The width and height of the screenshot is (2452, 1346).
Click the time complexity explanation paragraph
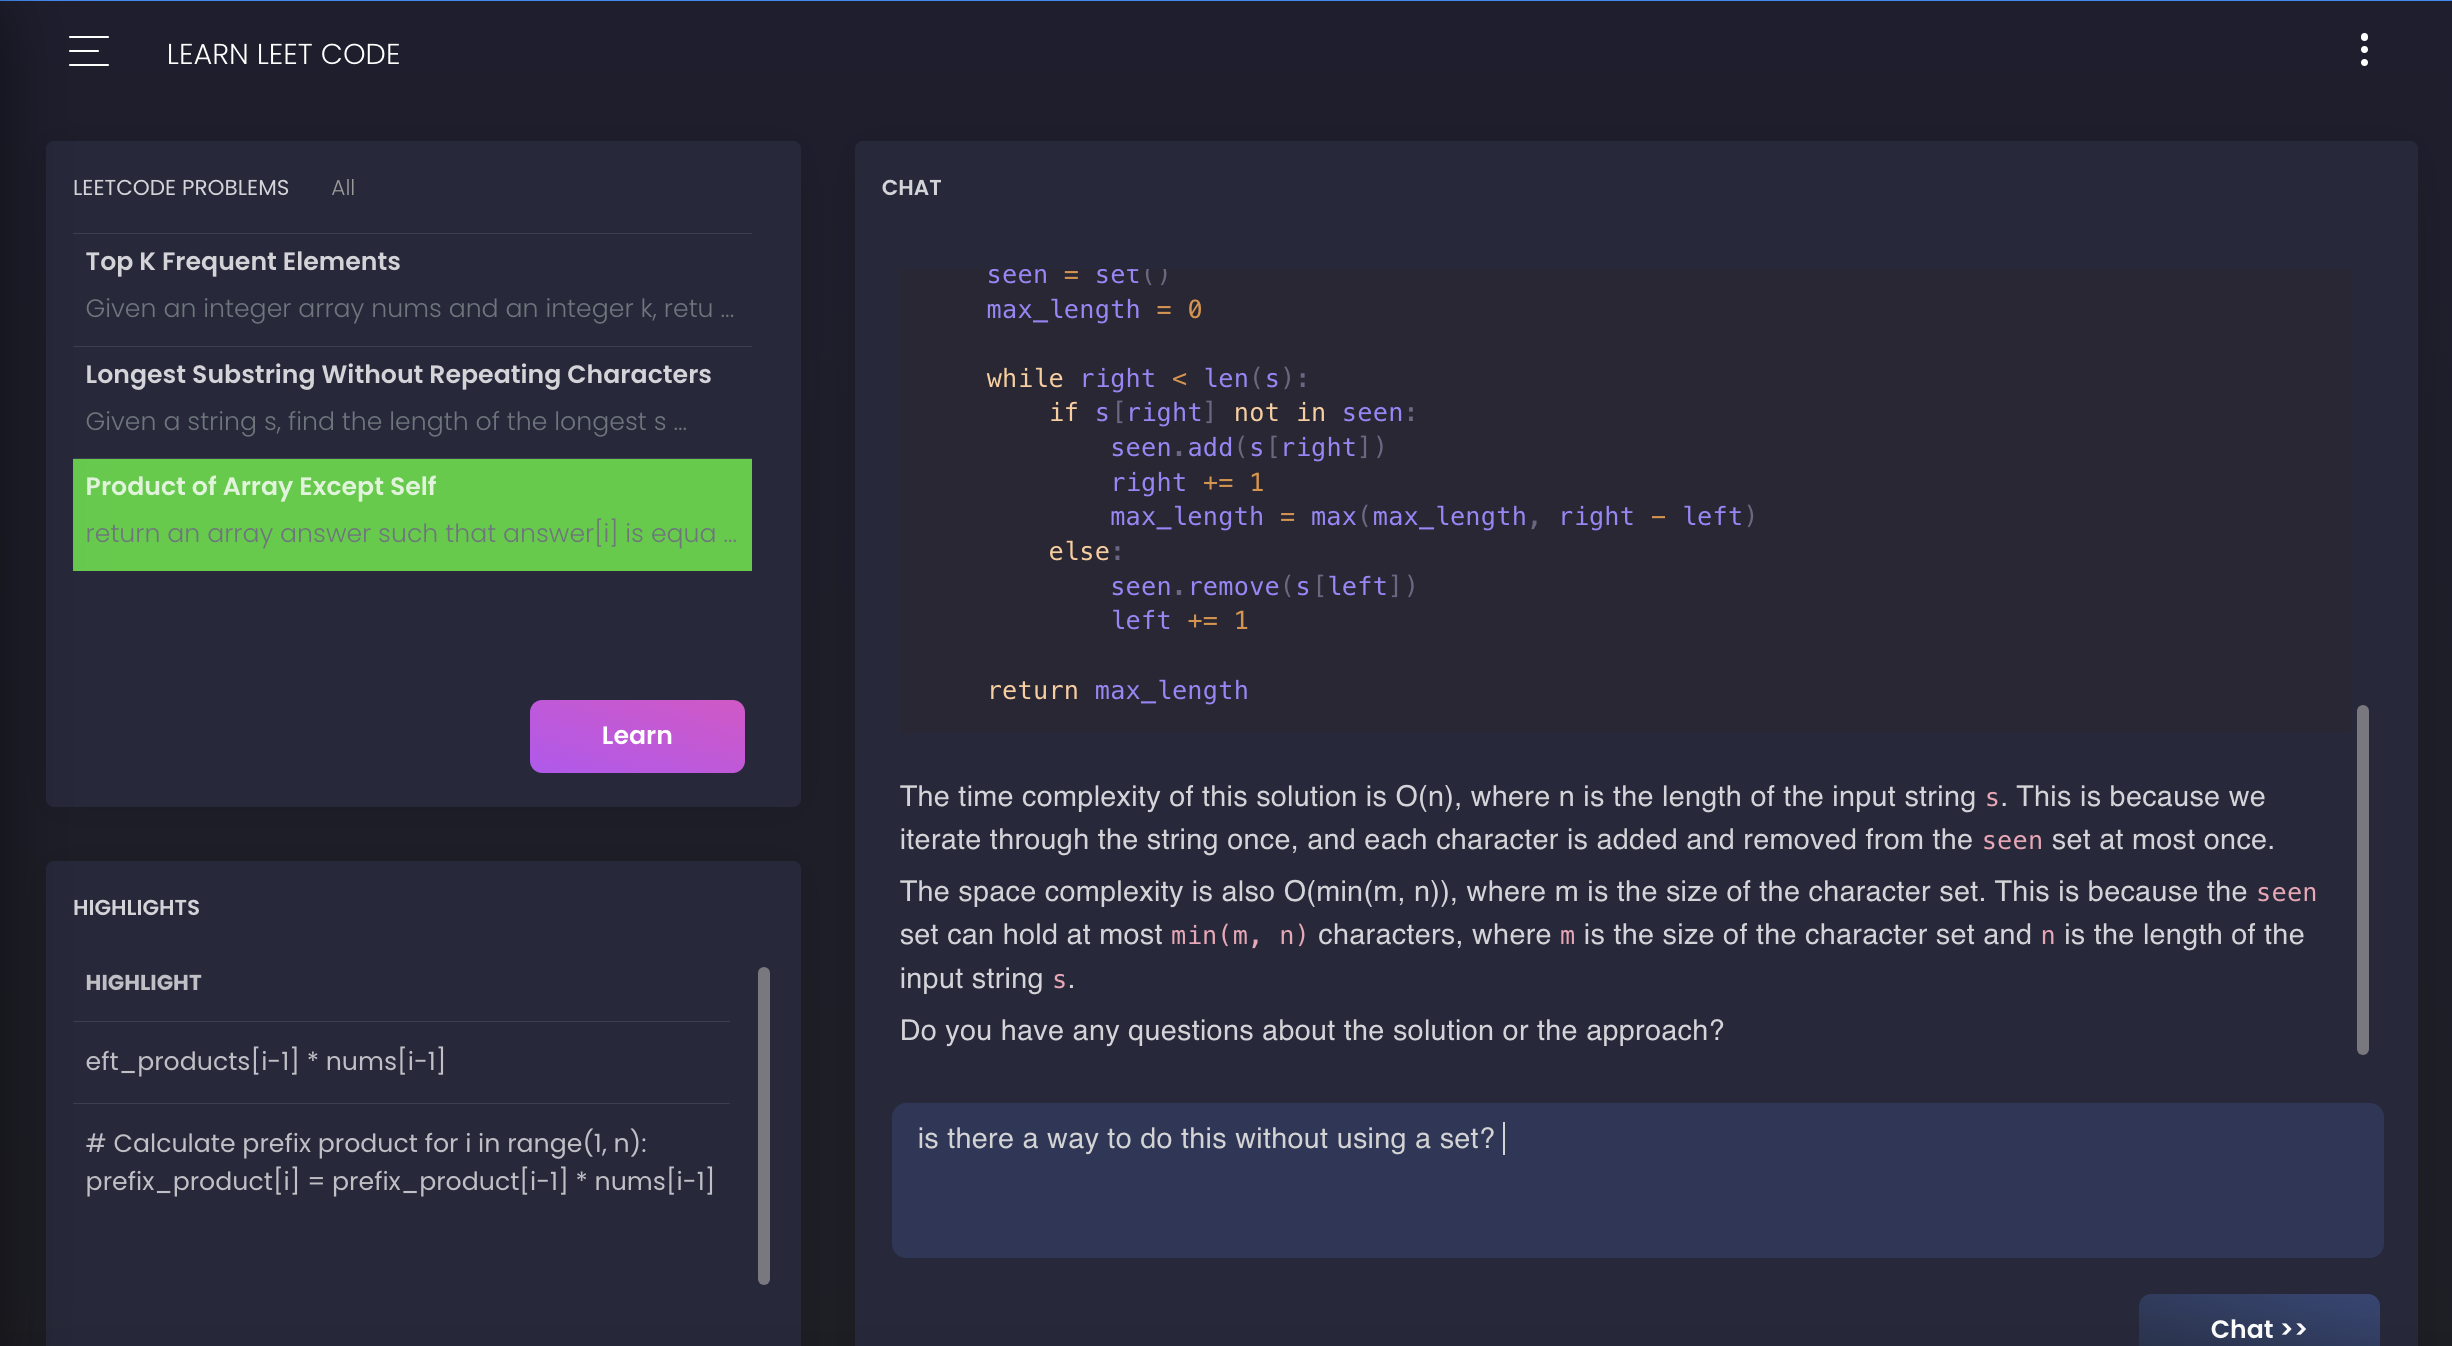[x=1586, y=818]
